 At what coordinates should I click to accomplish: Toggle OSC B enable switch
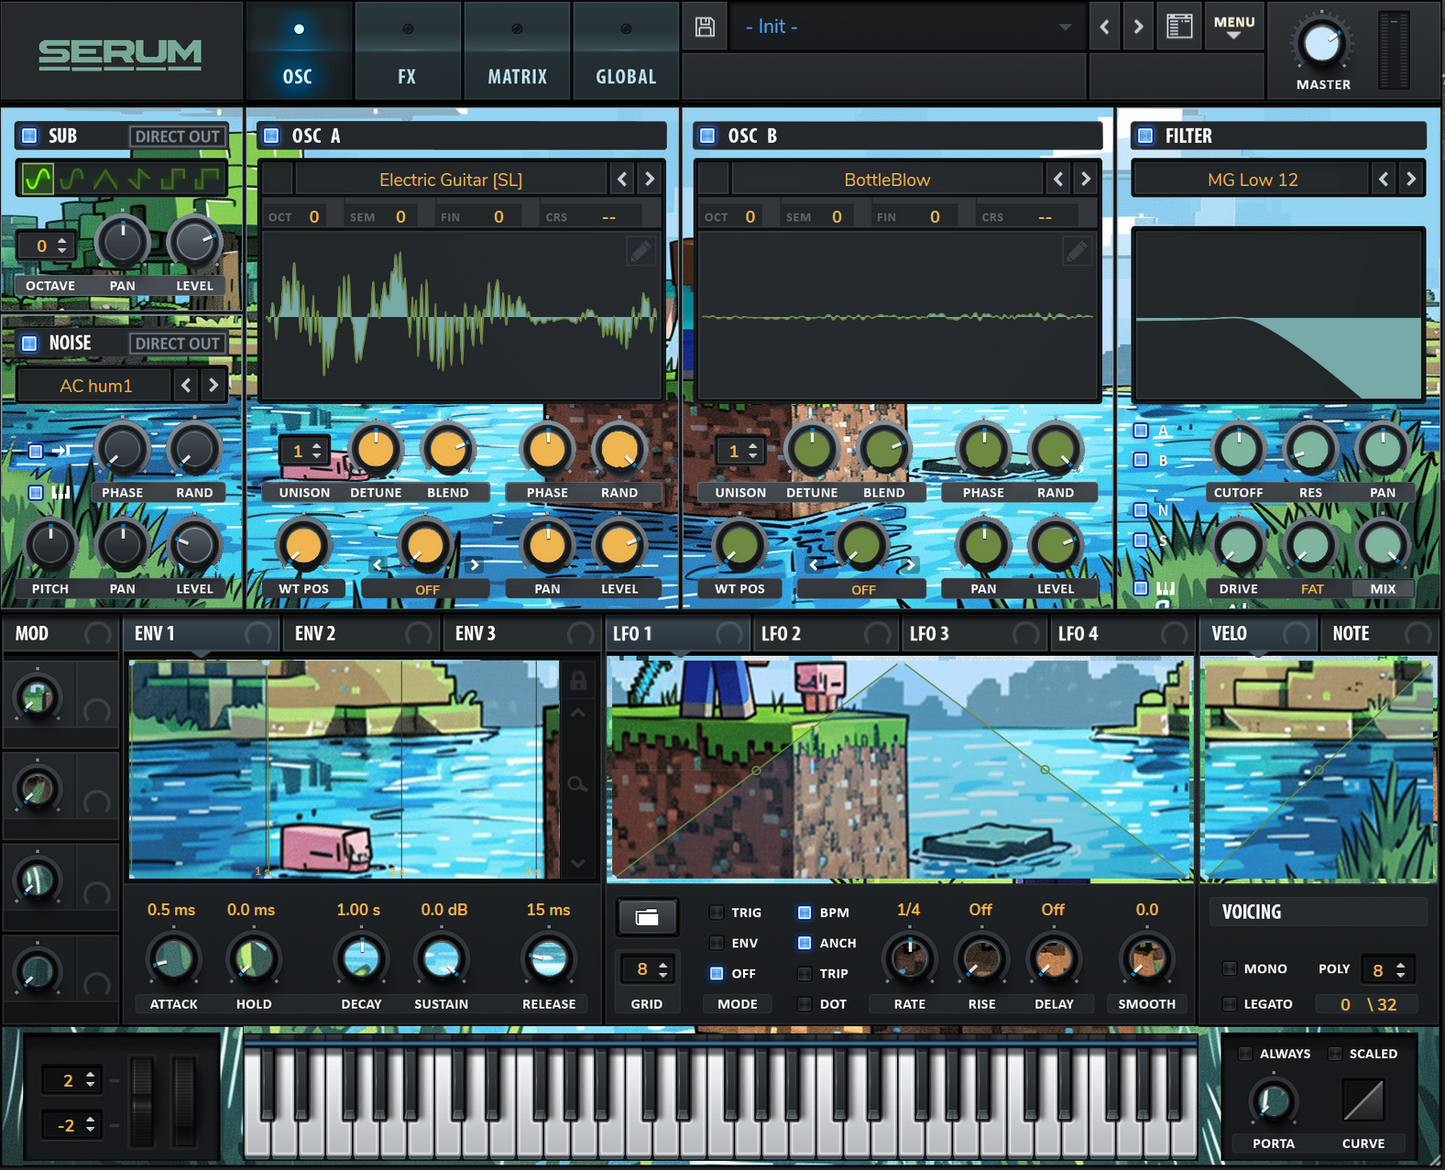[x=707, y=135]
